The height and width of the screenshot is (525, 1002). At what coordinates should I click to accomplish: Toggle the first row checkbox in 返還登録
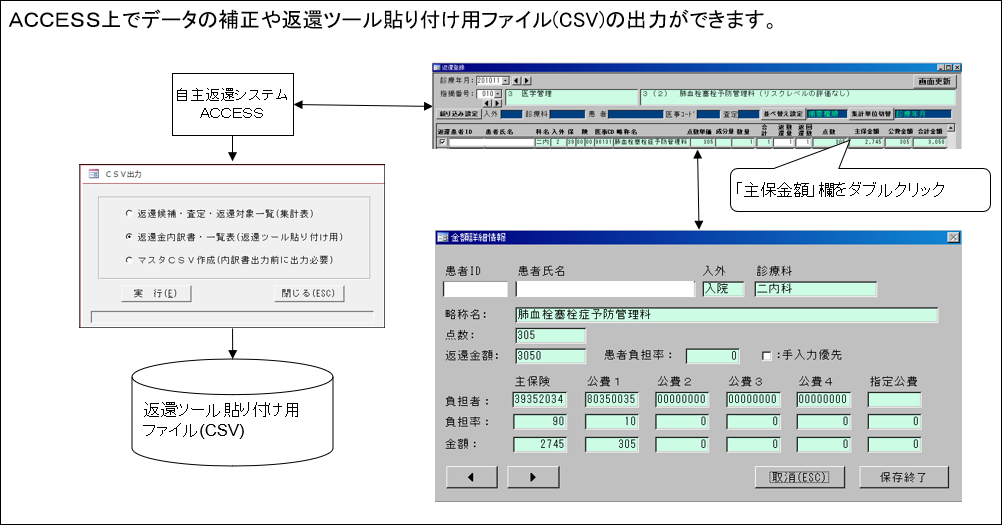[442, 142]
